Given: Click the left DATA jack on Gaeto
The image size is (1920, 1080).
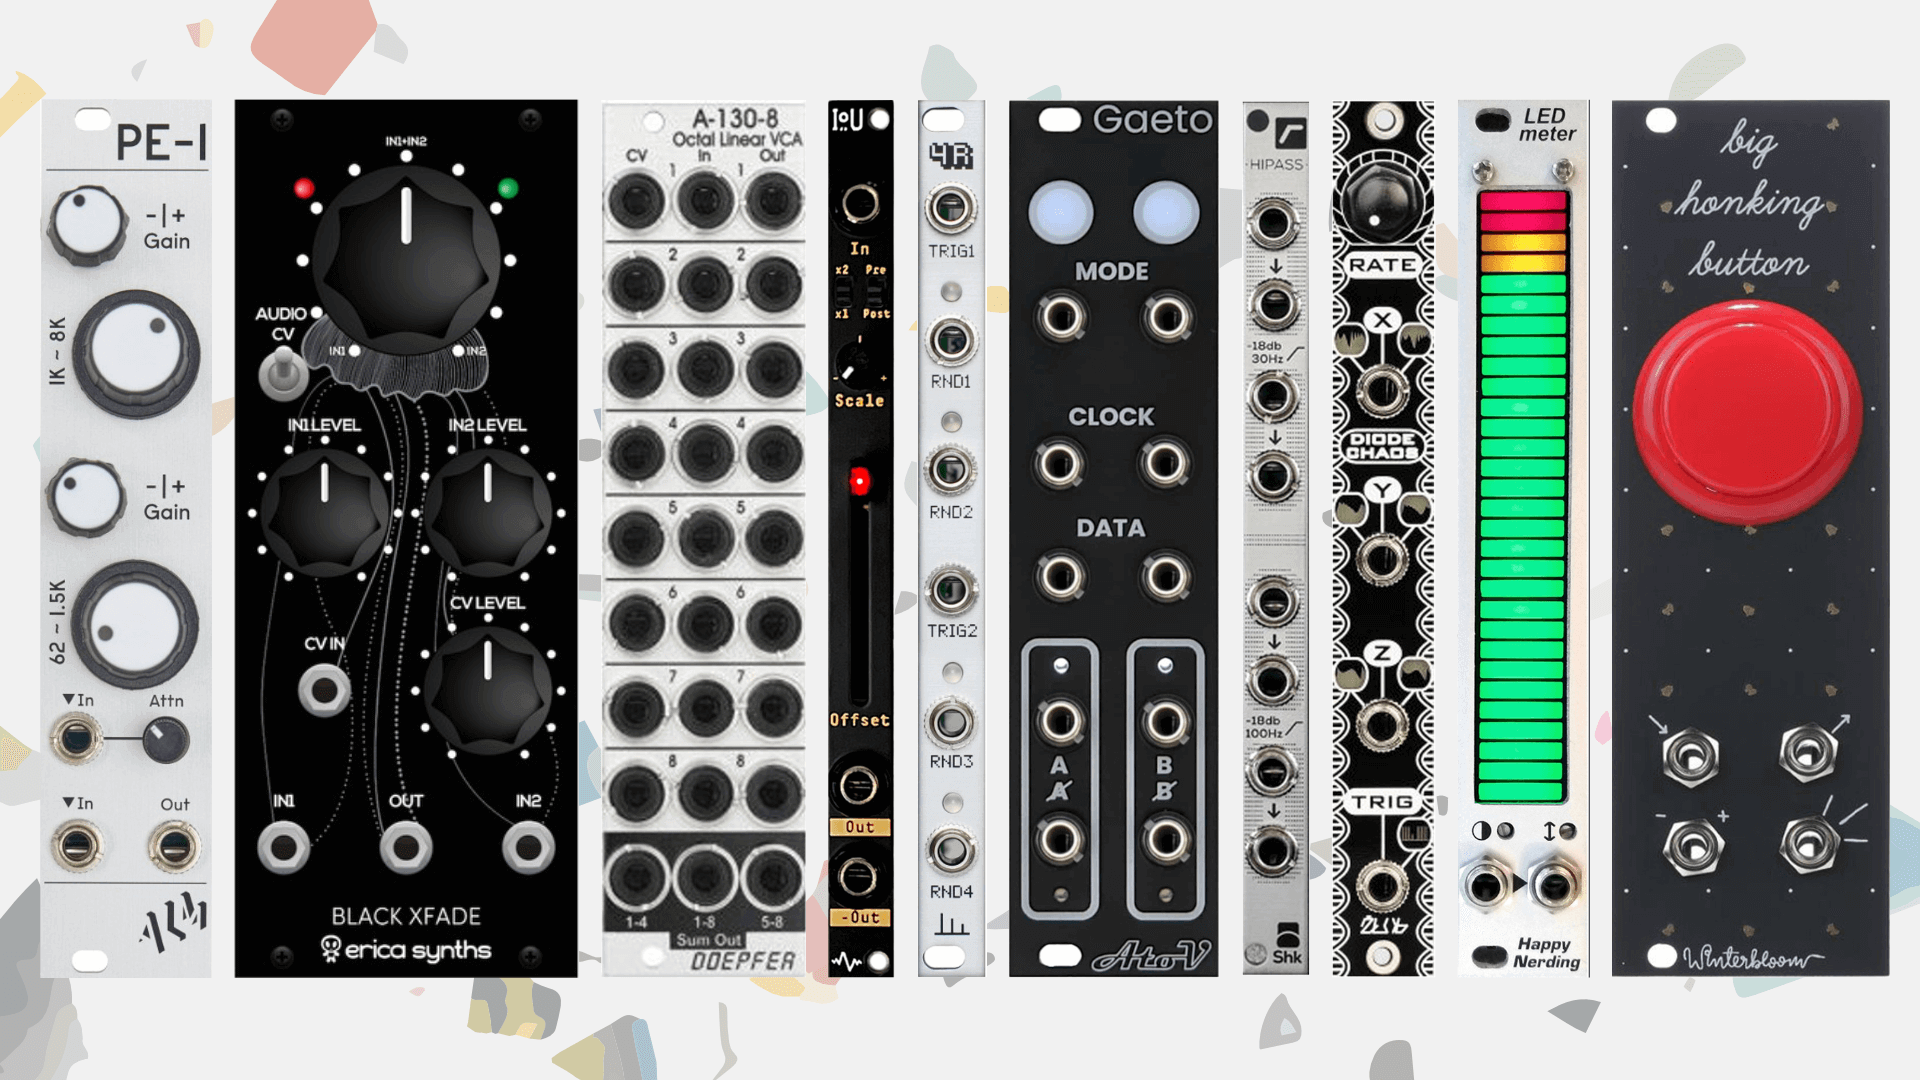Looking at the screenshot, I should click(x=1060, y=576).
